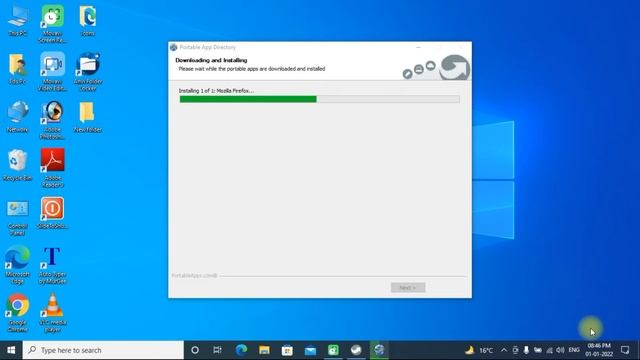Viewport: 640px width, 360px height.
Task: Open the This PC desktop icon
Action: (x=18, y=20)
